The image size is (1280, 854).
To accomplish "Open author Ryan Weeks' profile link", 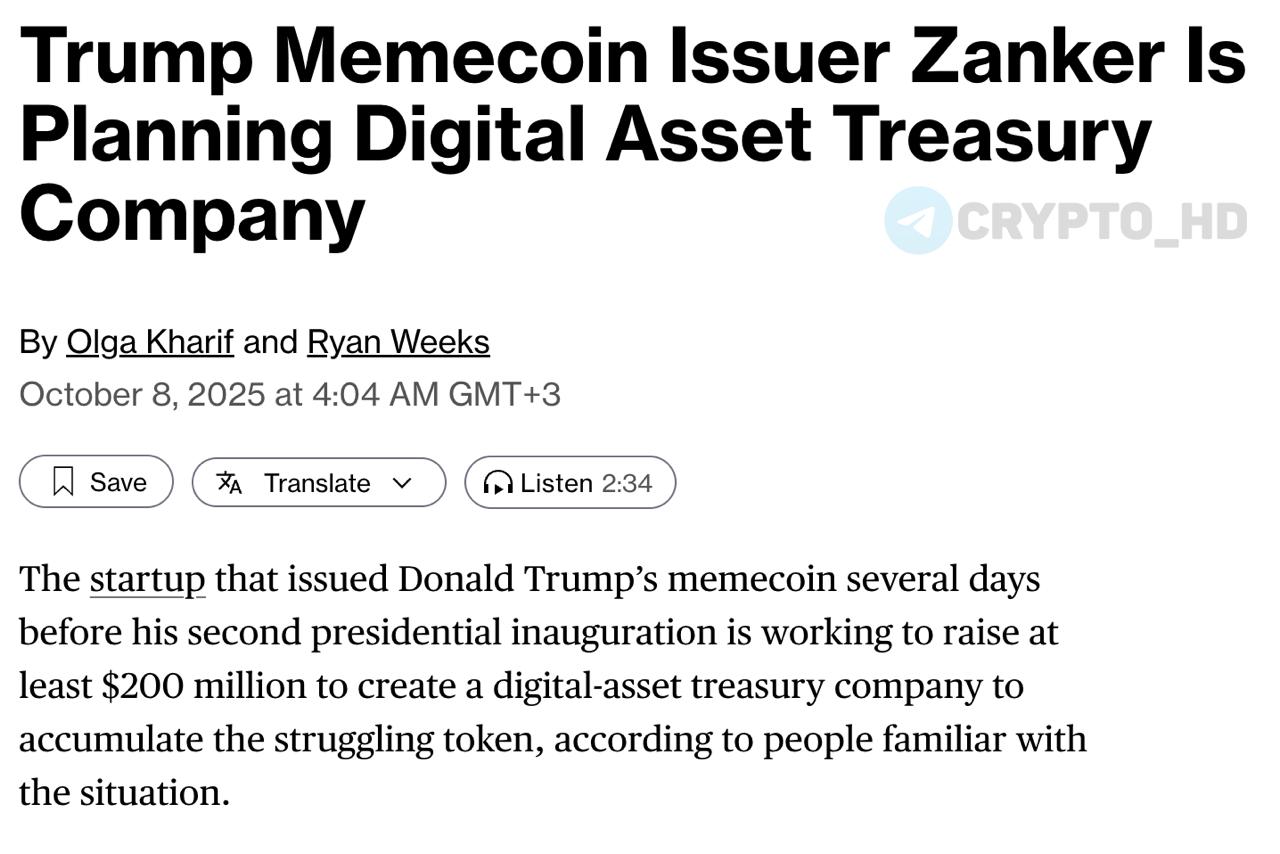I will pyautogui.click(x=398, y=342).
